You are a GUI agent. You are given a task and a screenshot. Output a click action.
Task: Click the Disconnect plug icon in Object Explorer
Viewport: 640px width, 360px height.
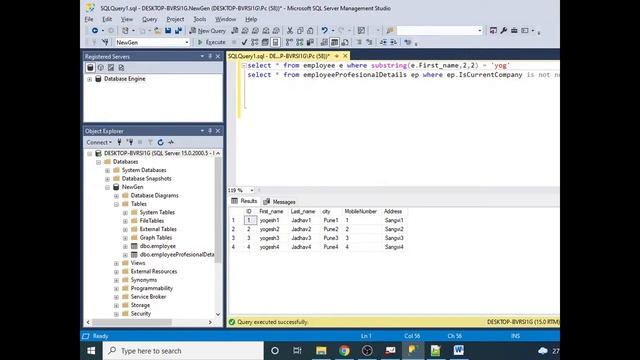pos(130,142)
